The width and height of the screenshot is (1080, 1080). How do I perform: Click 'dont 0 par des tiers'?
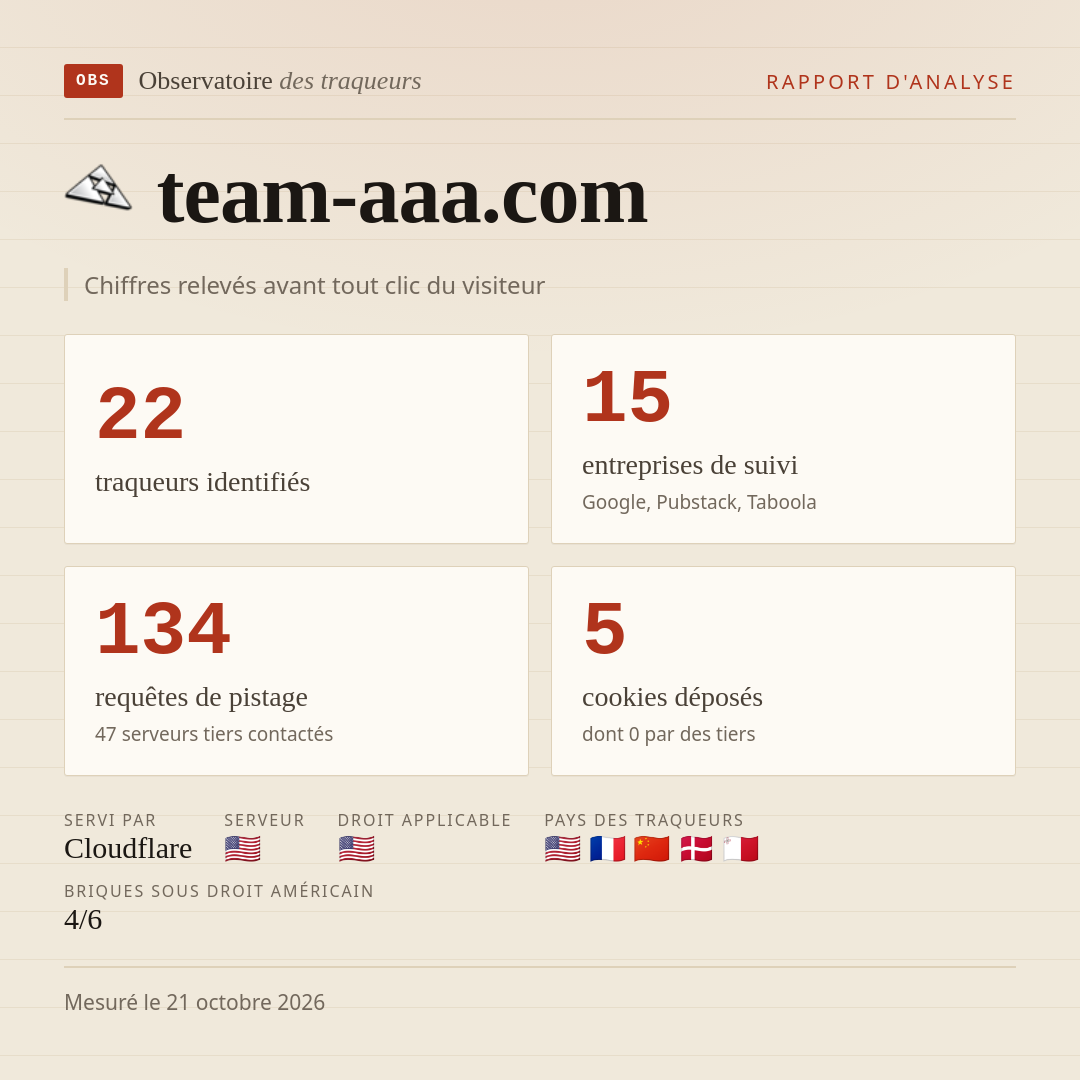pyautogui.click(x=668, y=734)
